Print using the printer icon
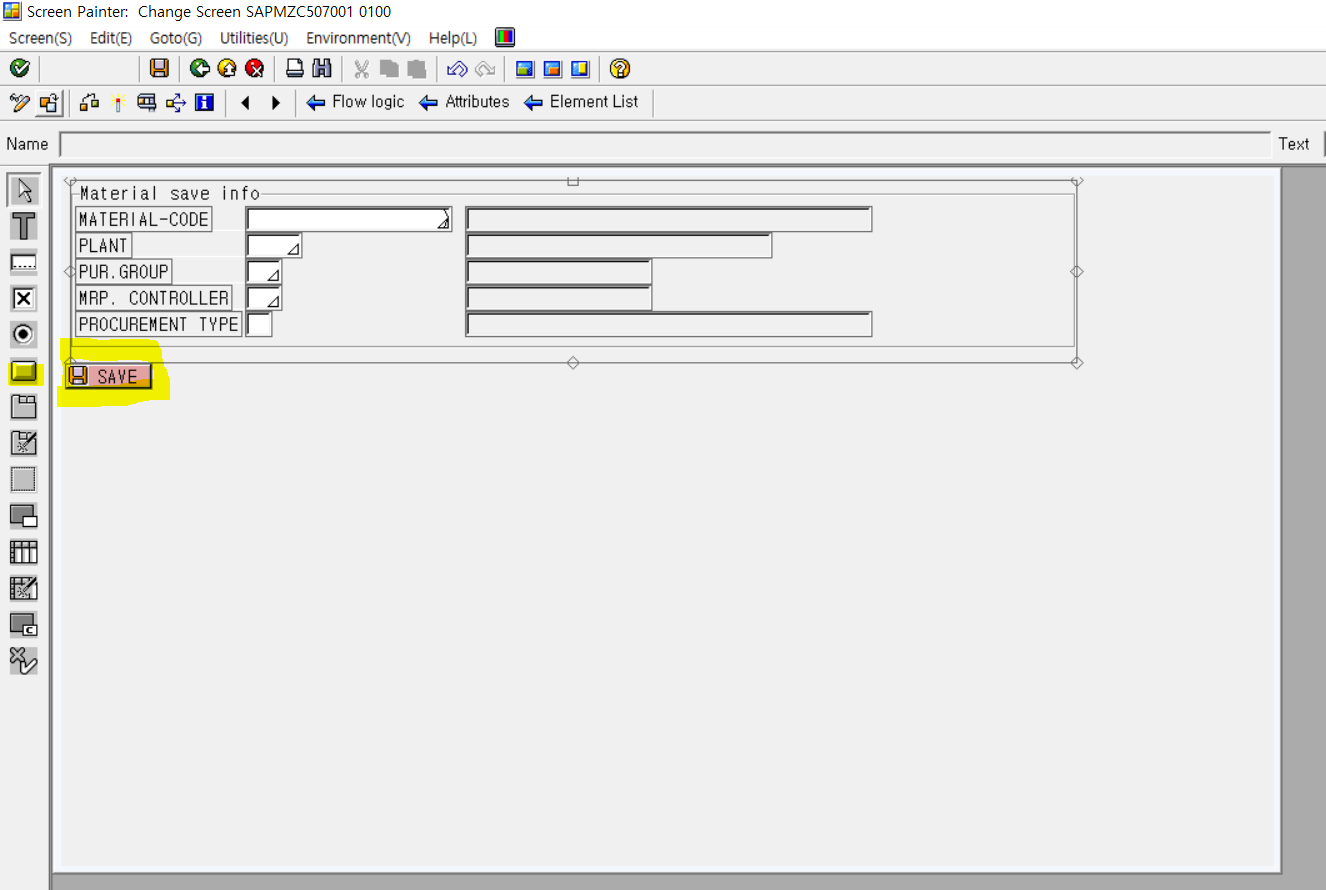Image resolution: width=1326 pixels, height=890 pixels. 295,68
